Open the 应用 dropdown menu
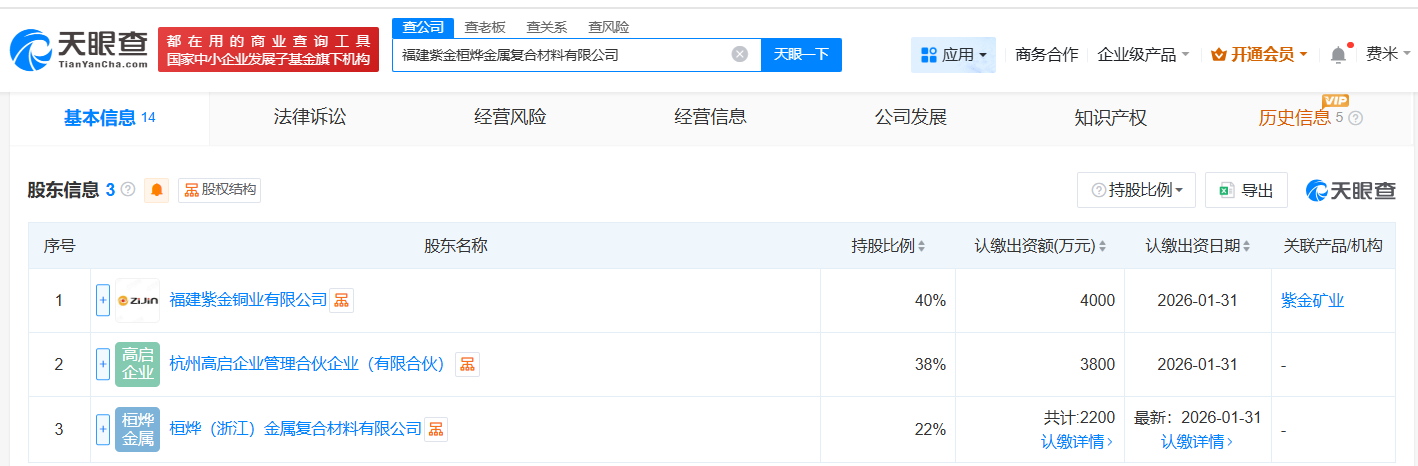This screenshot has width=1418, height=466. (x=953, y=55)
